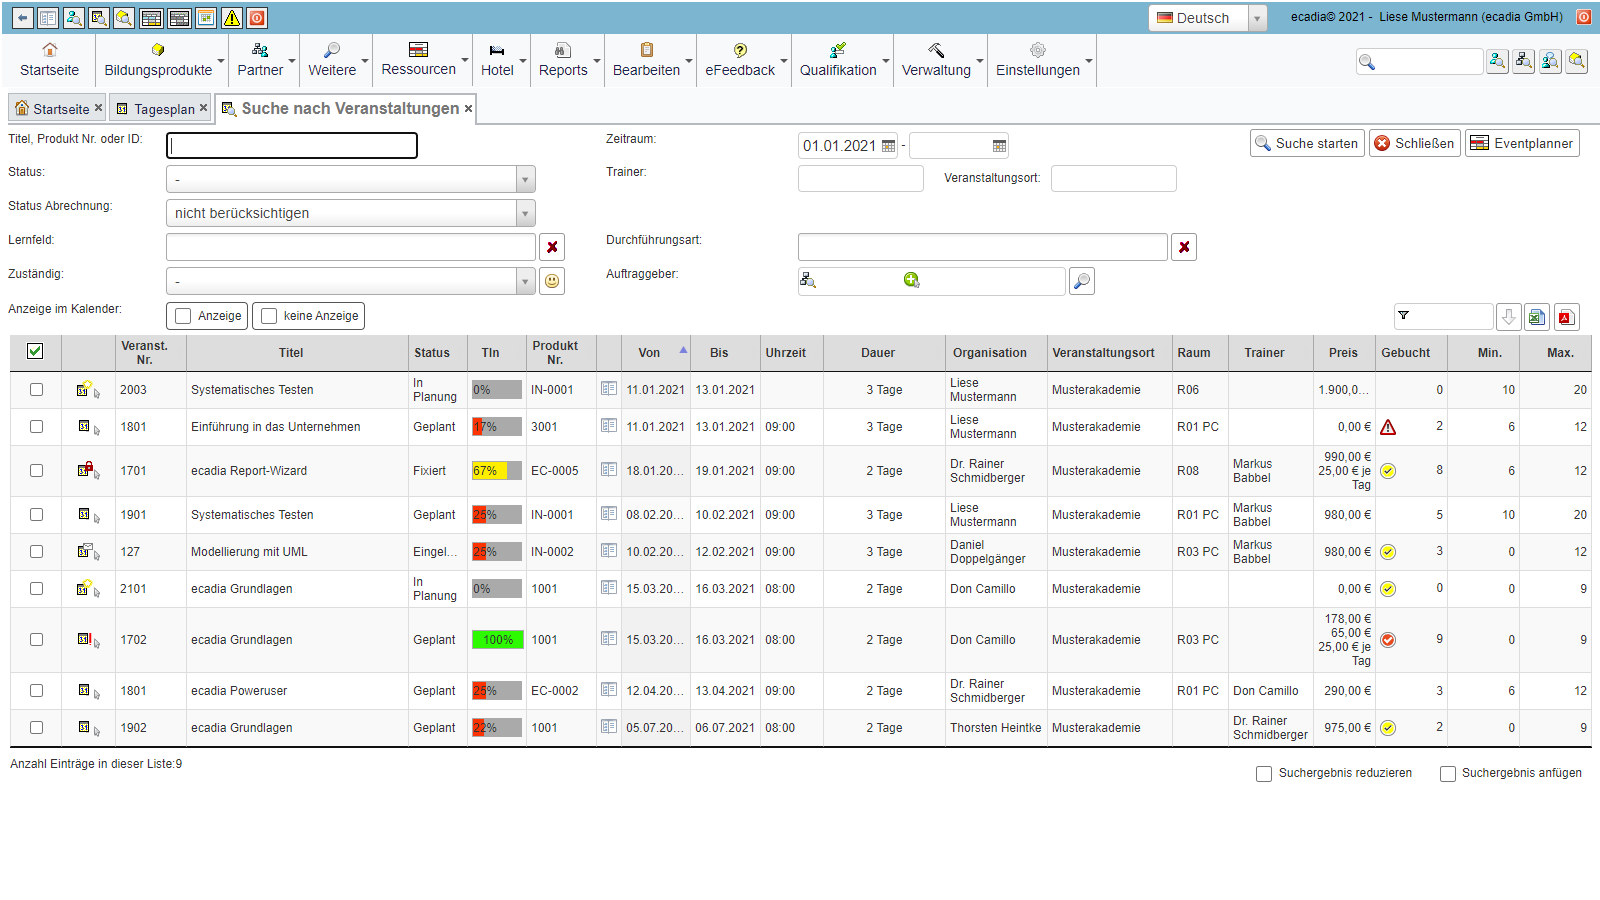This screenshot has height=900, width=1600.
Task: Tick checkbox for event 1701 Report-Wizard row
Action: tap(37, 471)
